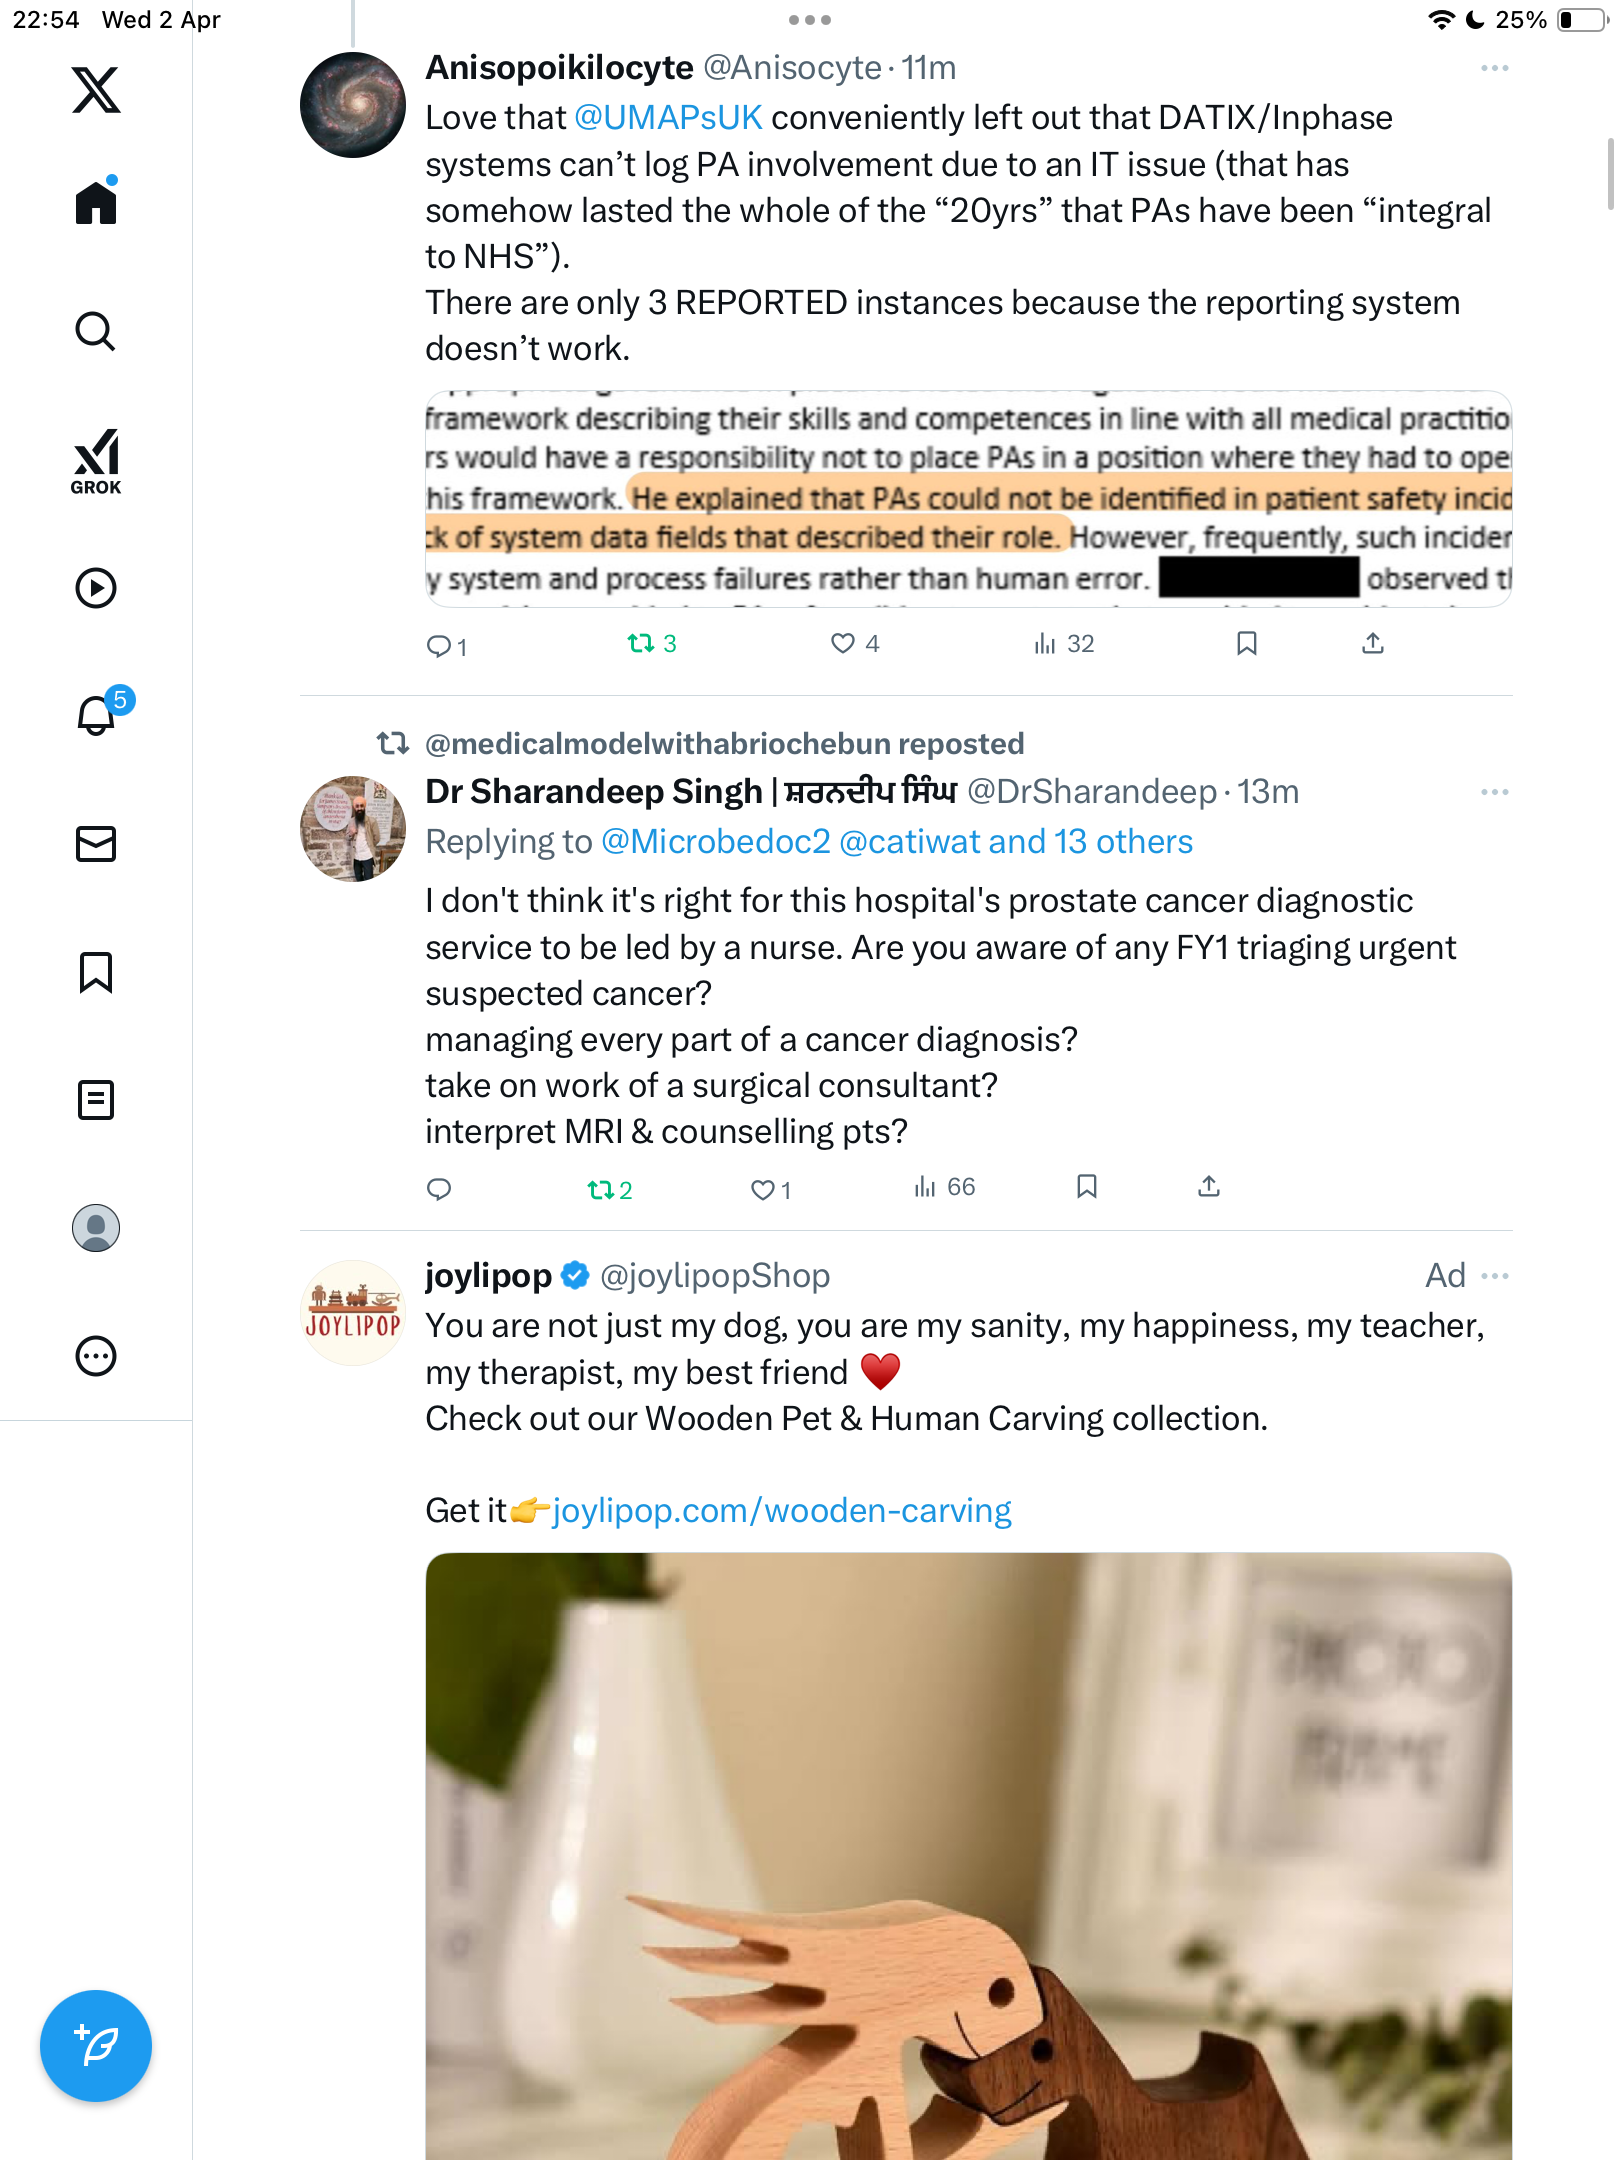Open the video play icon in sidebar

click(x=96, y=588)
